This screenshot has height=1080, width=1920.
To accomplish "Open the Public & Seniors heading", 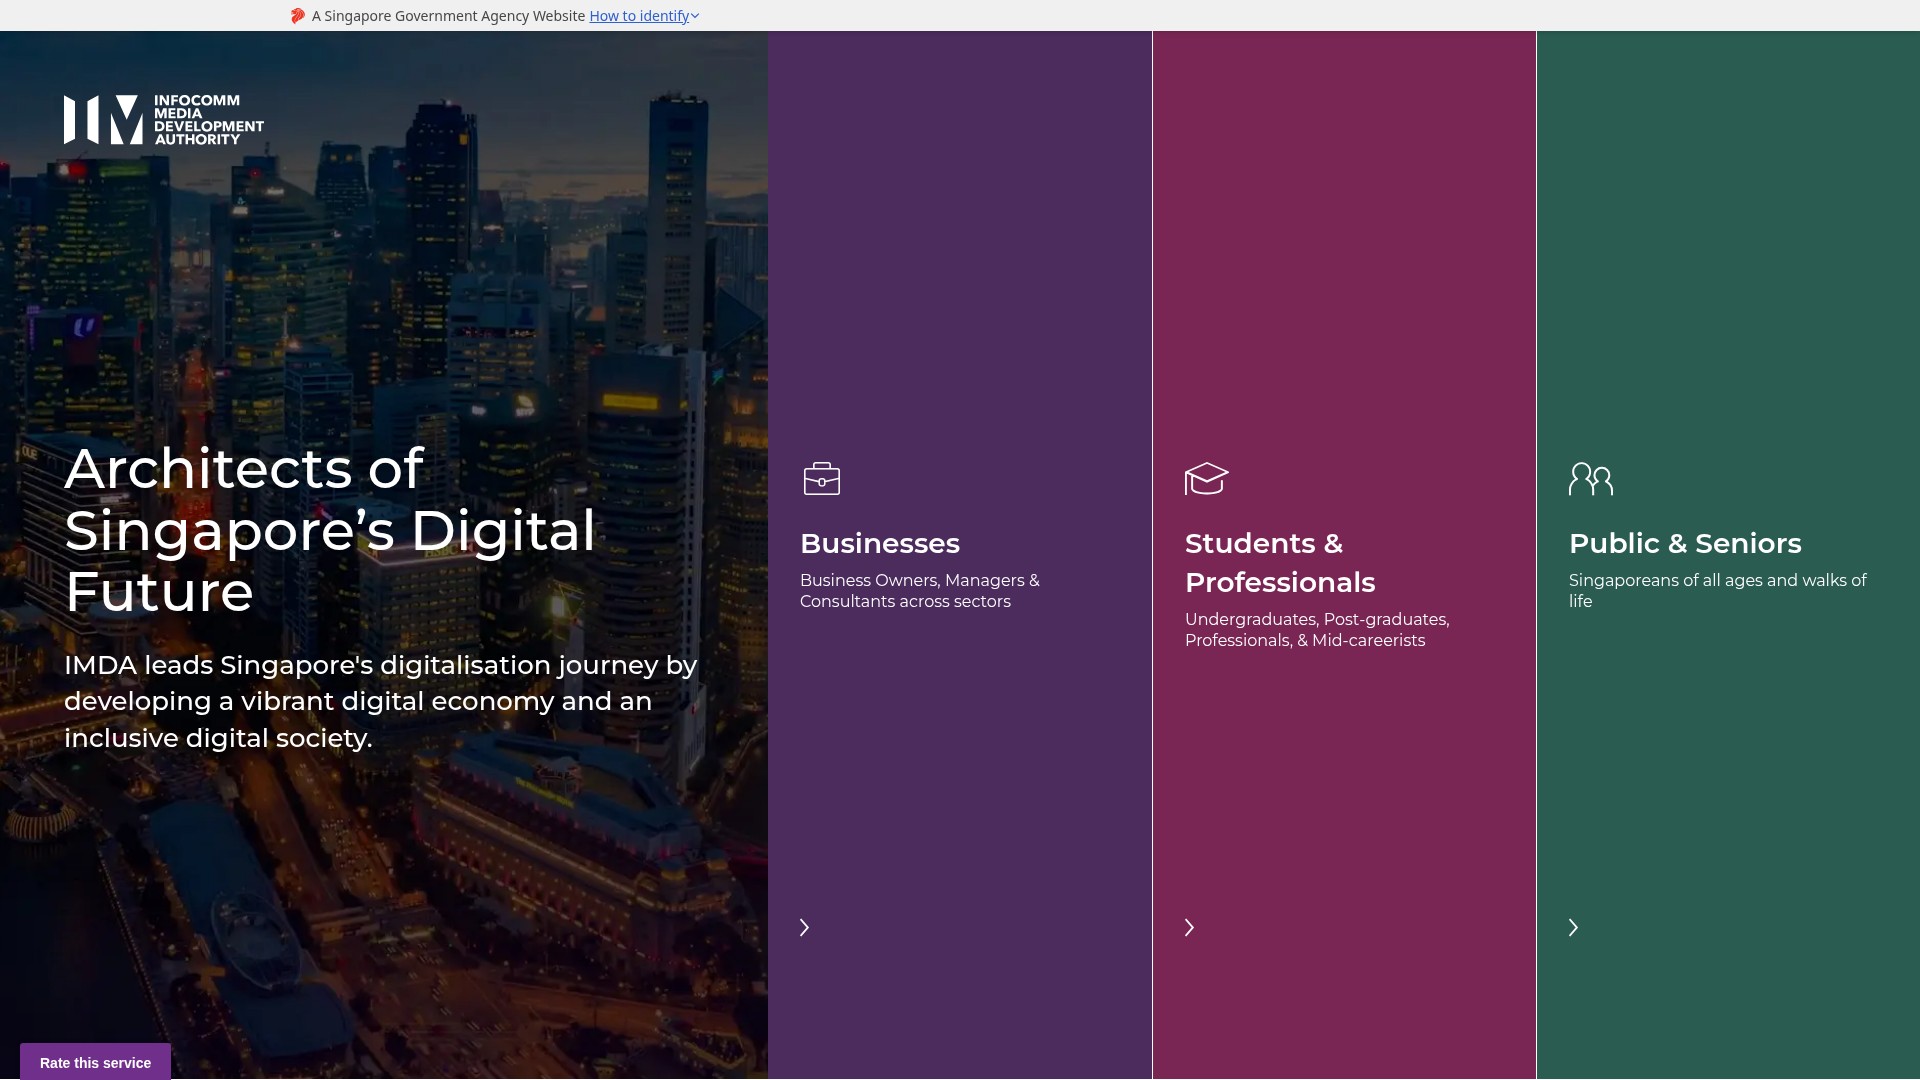I will tap(1685, 543).
